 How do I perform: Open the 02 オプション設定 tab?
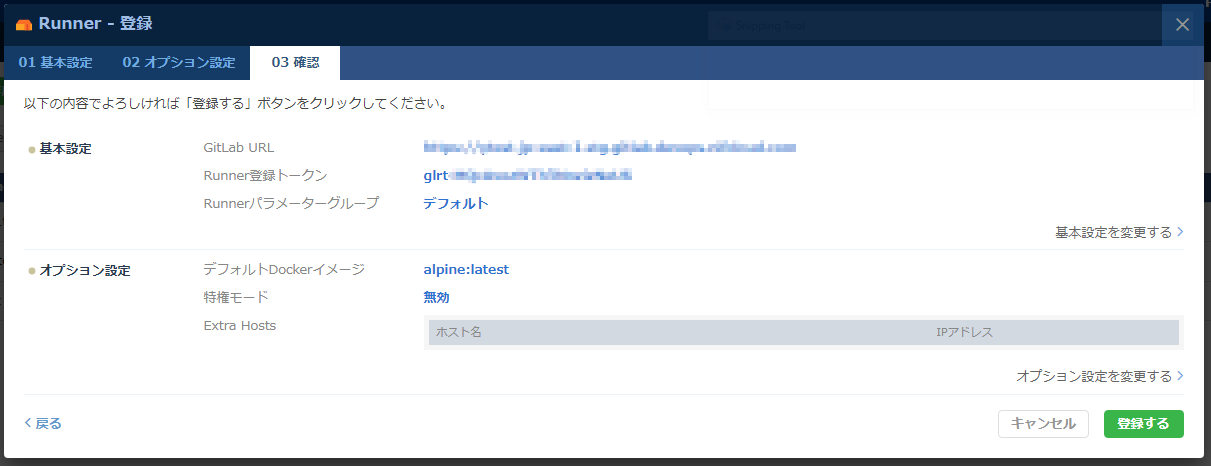179,63
